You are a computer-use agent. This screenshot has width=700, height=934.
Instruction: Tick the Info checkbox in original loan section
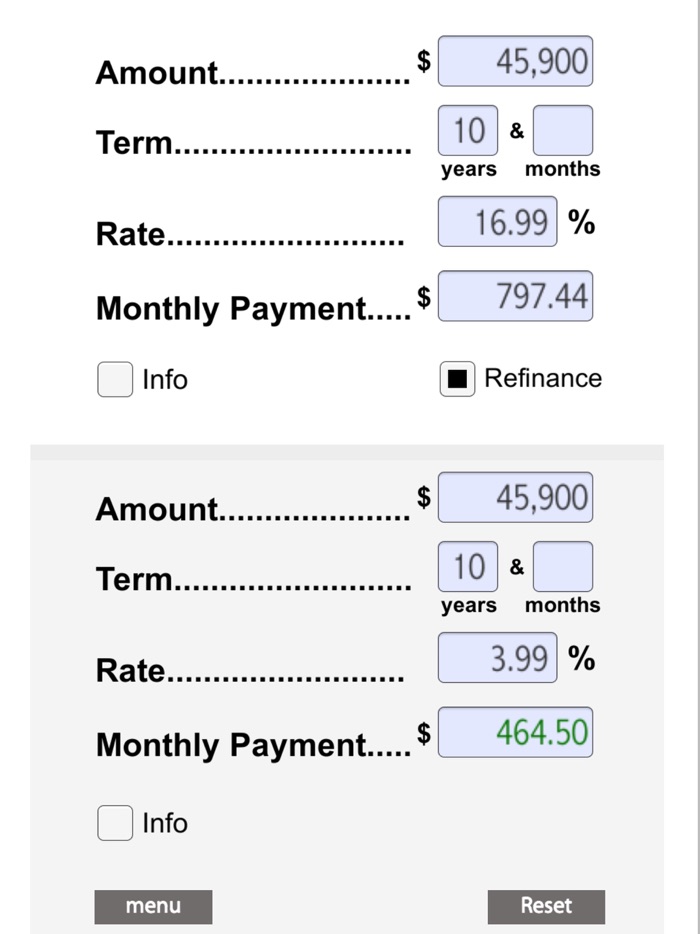[x=115, y=379]
